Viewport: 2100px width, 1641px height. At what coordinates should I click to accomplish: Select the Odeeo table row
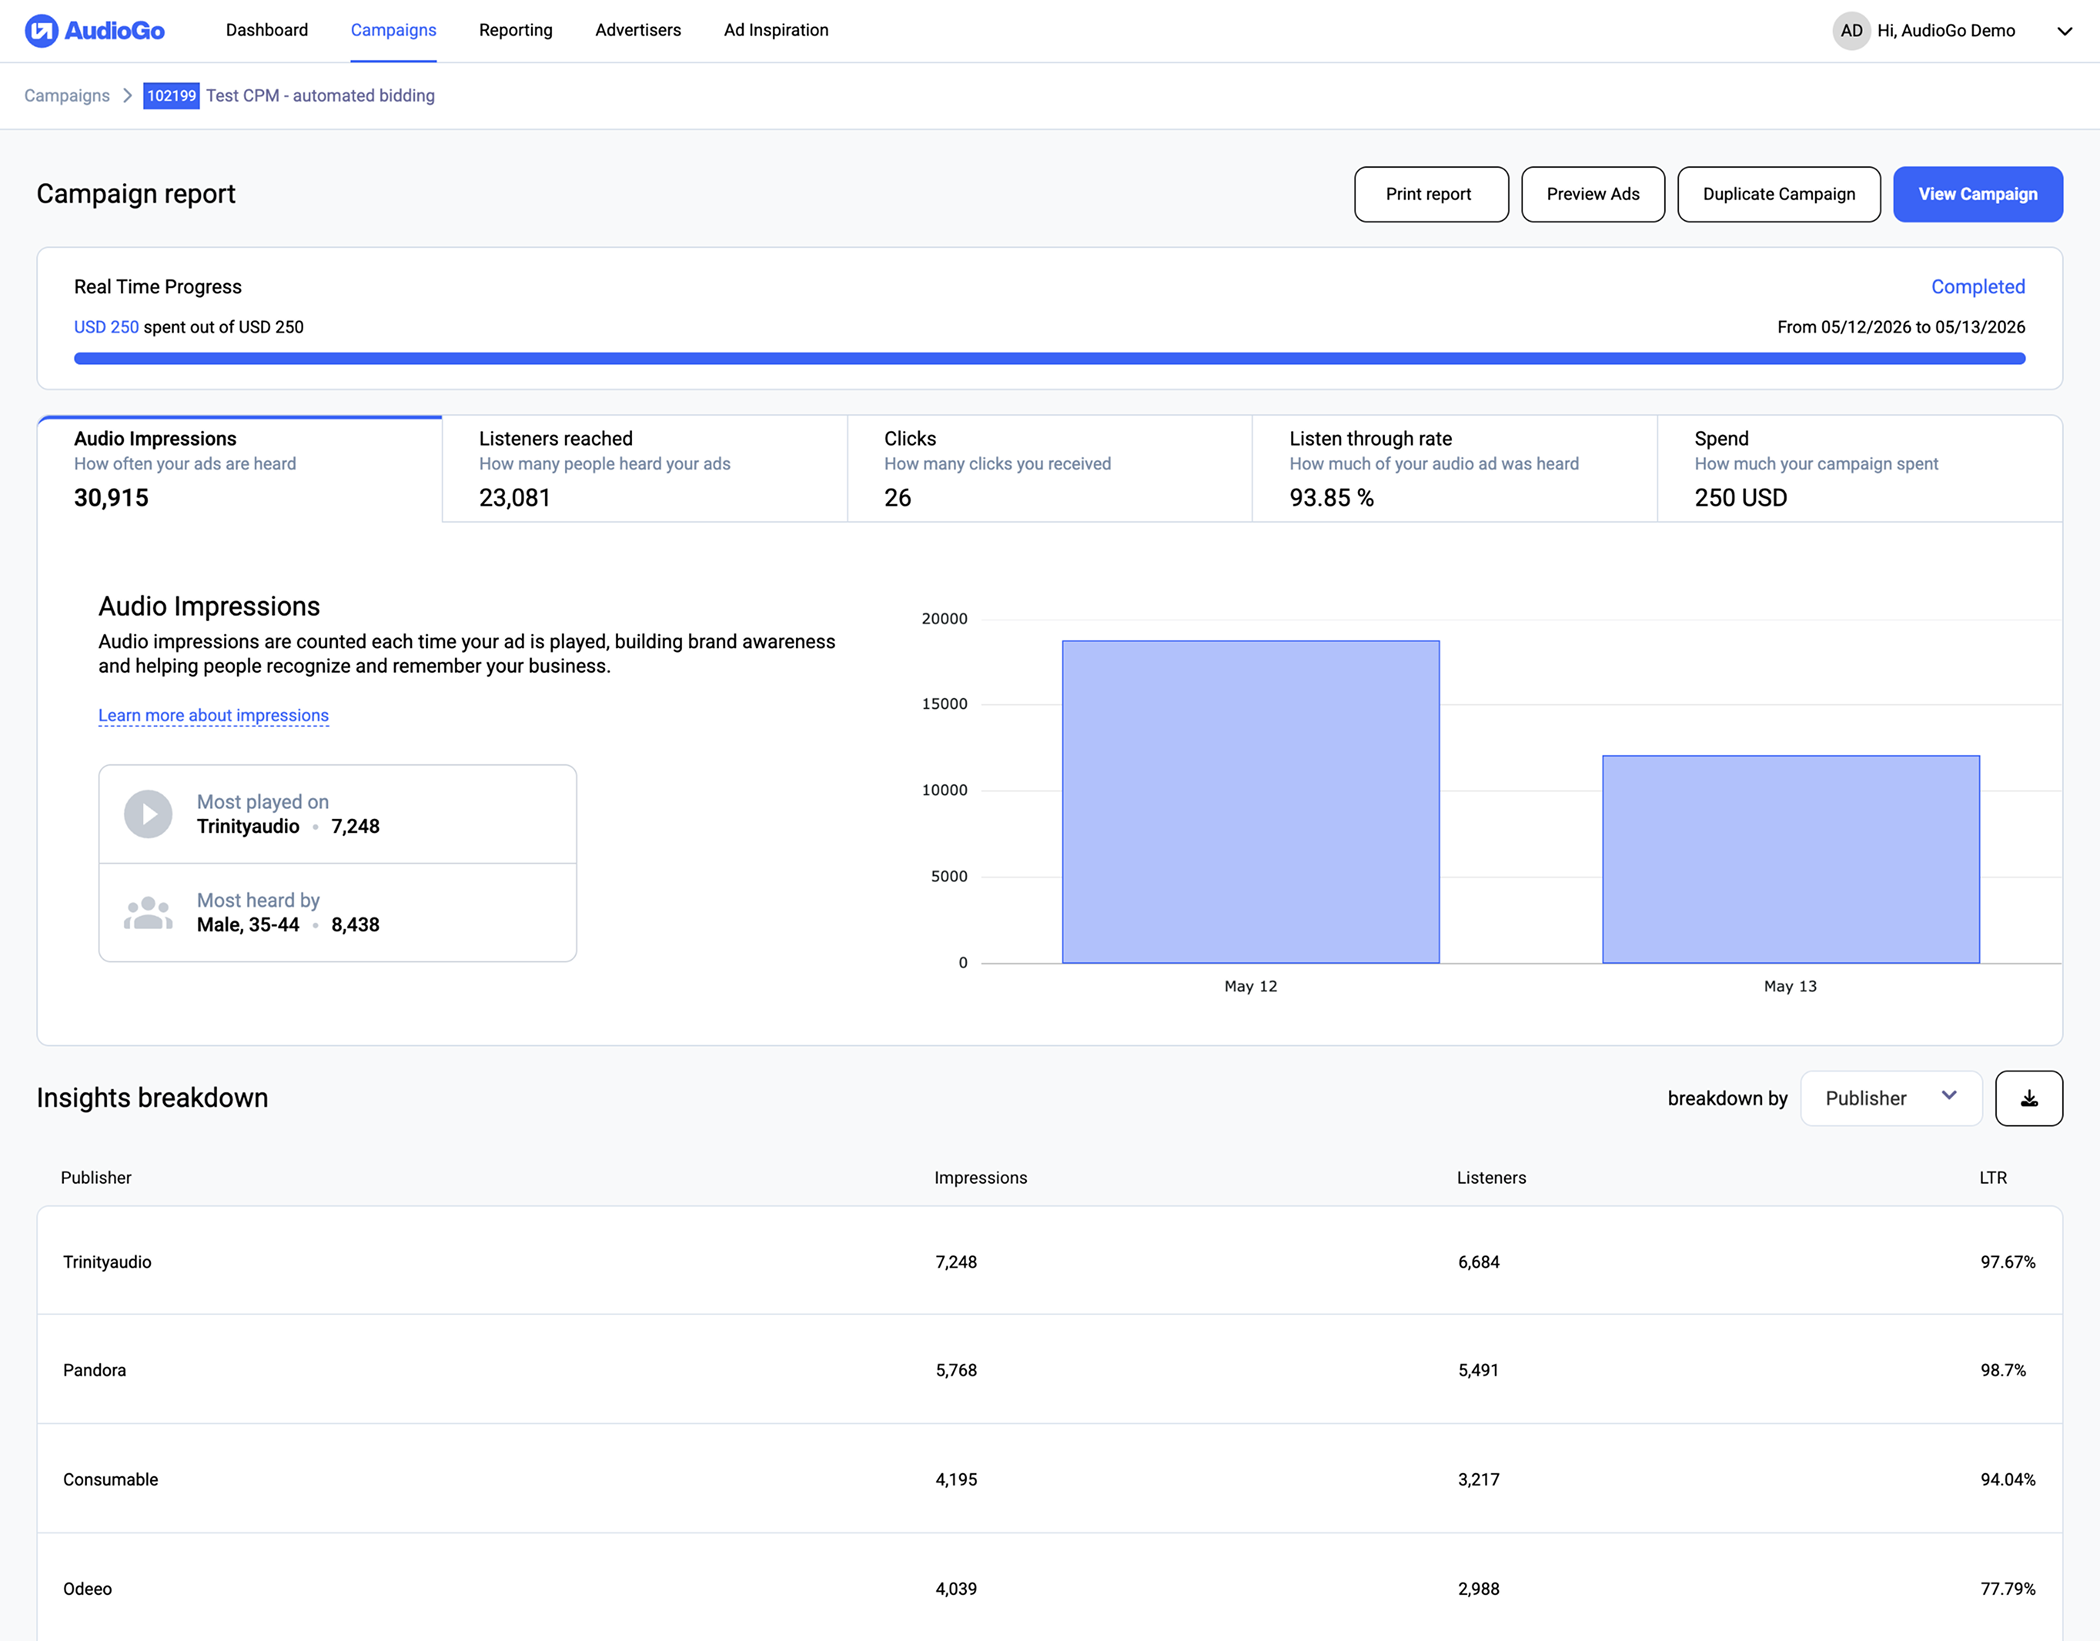tap(1050, 1588)
